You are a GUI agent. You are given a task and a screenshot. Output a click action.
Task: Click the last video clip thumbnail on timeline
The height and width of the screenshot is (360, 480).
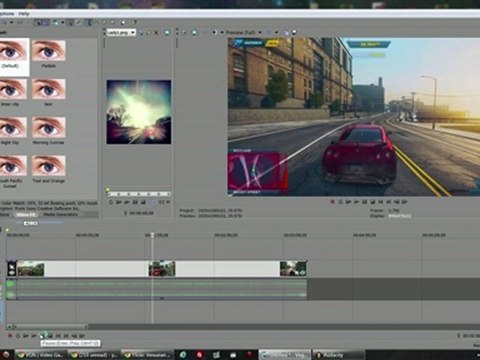point(293,269)
